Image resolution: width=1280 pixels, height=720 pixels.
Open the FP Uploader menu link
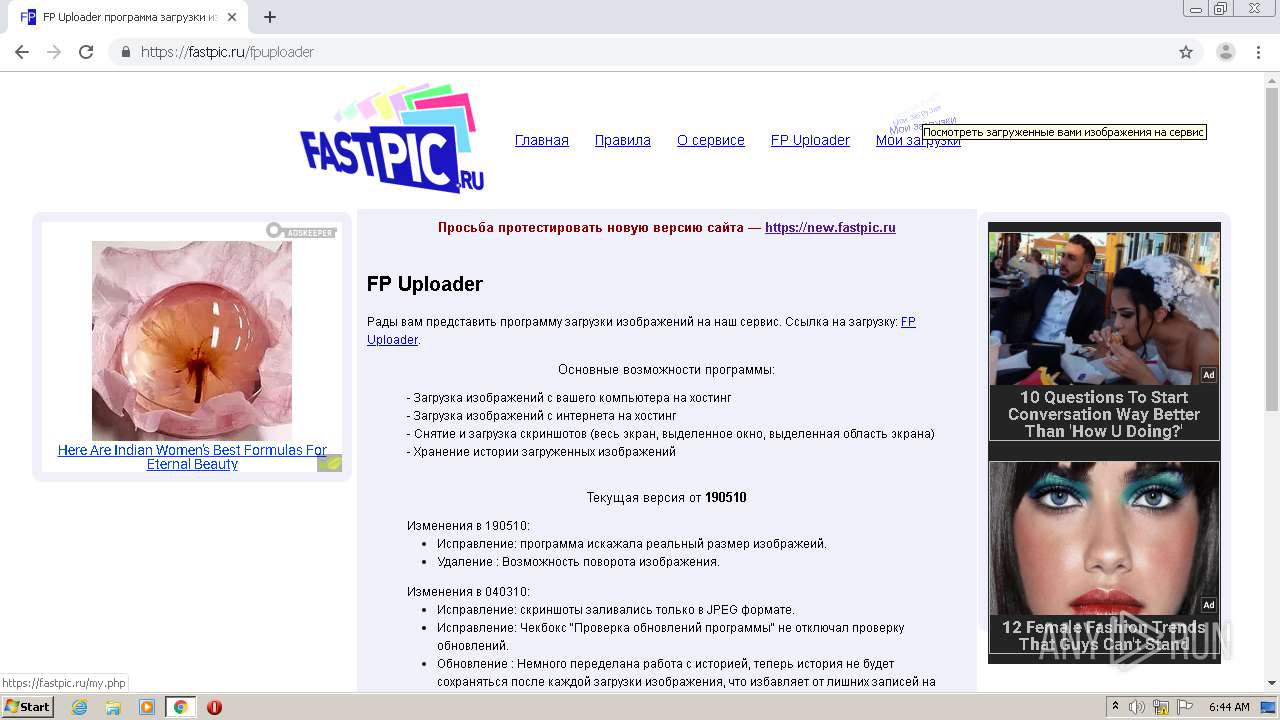[x=810, y=140]
